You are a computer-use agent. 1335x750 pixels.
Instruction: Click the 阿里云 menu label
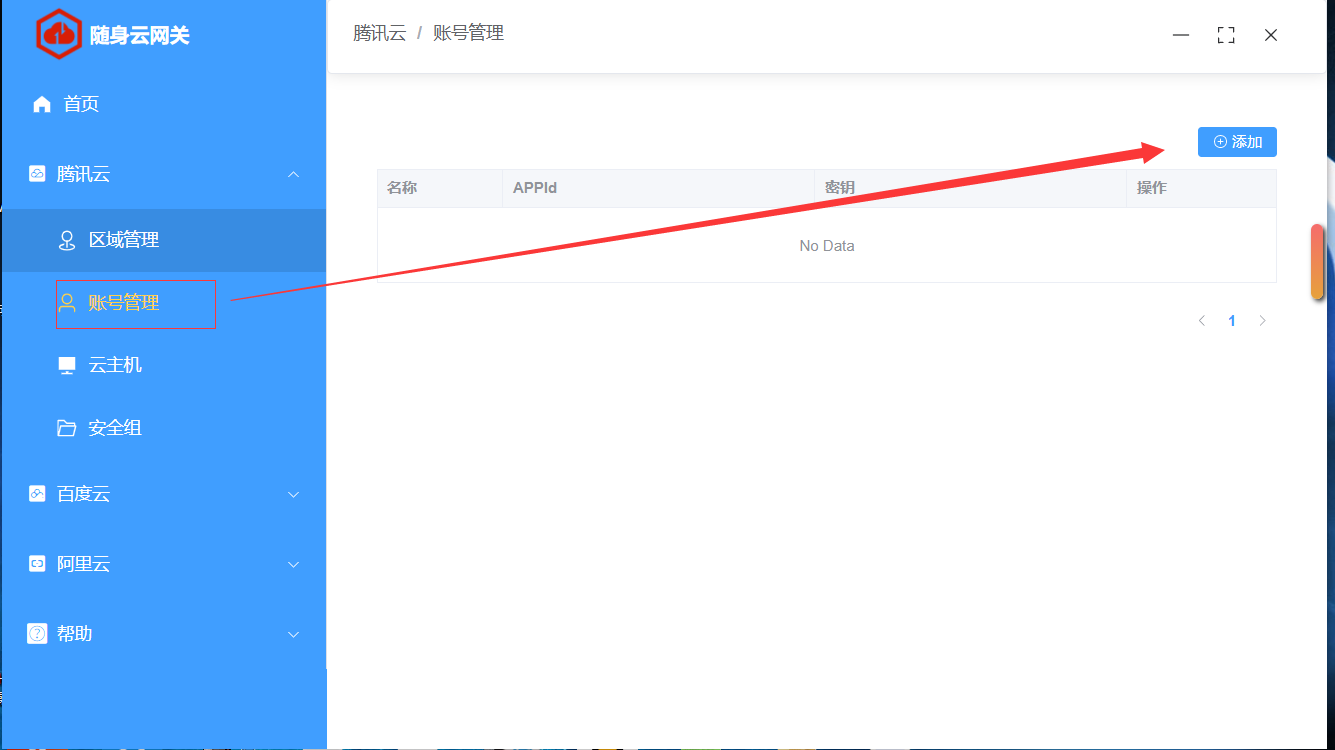[83, 564]
